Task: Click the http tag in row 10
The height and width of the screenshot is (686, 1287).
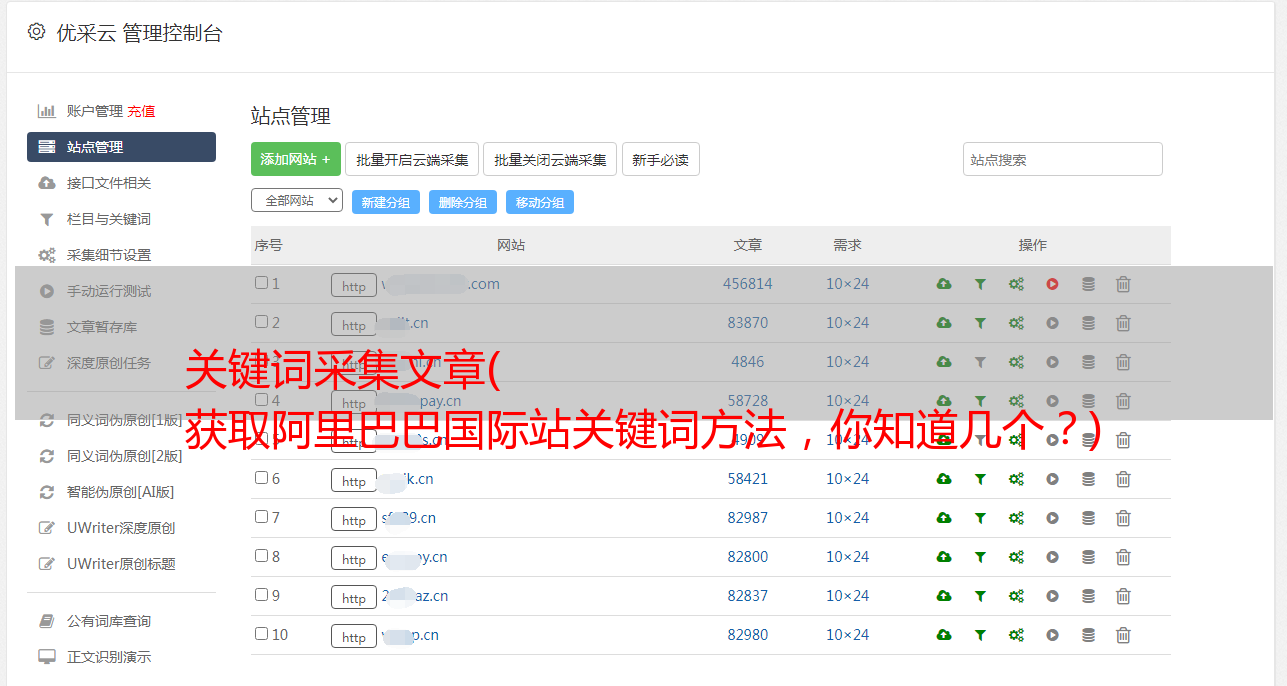Action: click(x=354, y=636)
